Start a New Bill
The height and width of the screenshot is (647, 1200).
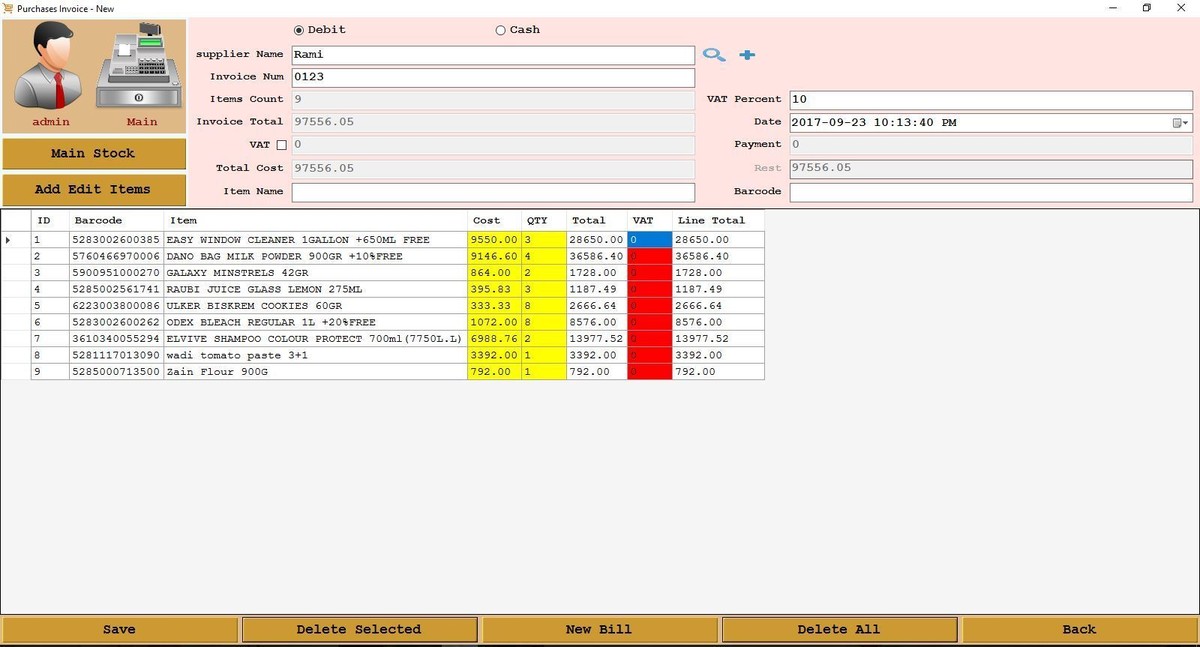[599, 629]
